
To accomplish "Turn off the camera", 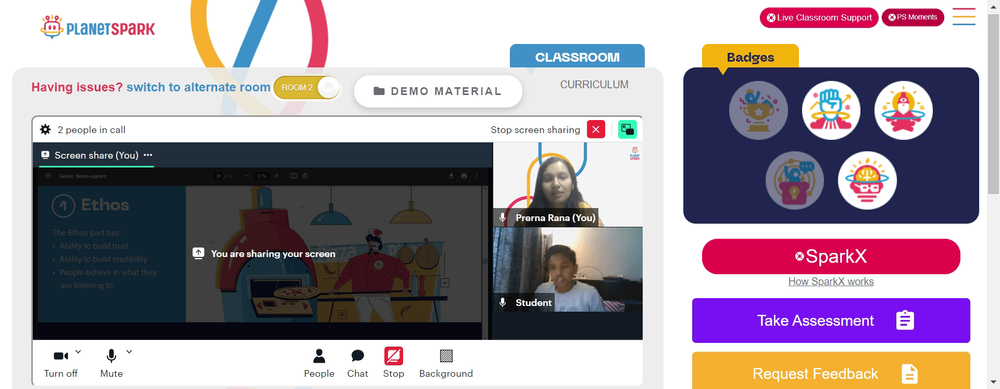I will pyautogui.click(x=61, y=363).
